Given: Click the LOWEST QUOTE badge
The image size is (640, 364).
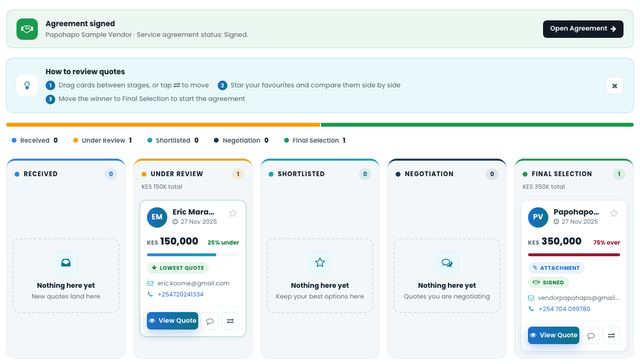Looking at the screenshot, I should (178, 268).
